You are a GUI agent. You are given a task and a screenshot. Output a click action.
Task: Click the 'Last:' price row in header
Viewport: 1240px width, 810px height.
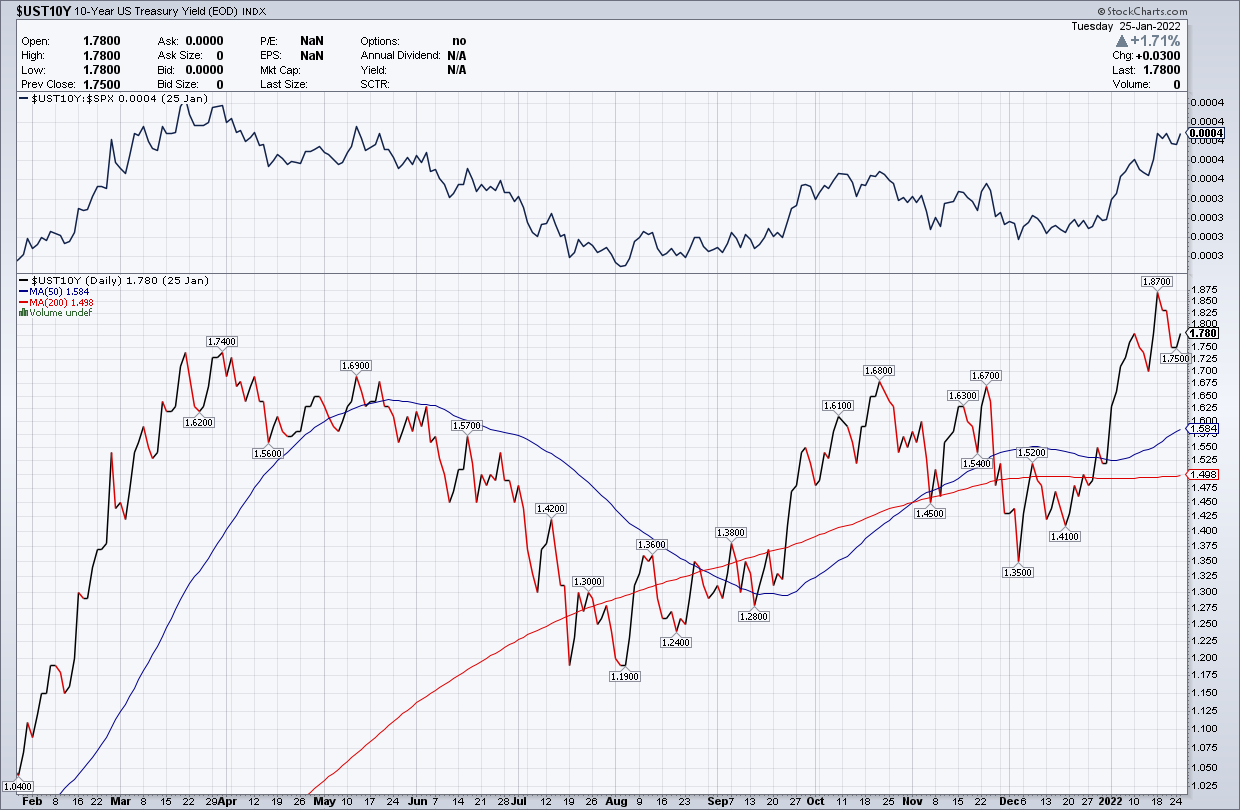pos(1146,70)
